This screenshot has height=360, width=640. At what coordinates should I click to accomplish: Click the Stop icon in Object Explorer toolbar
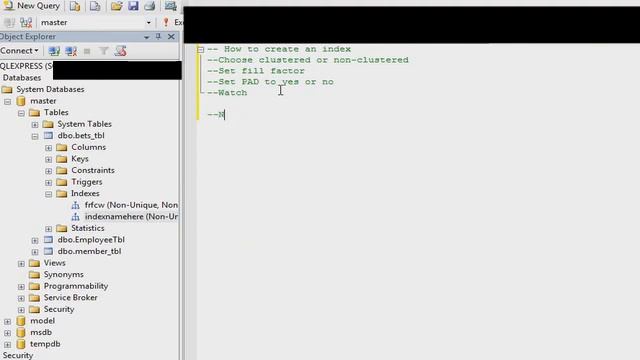(x=87, y=51)
